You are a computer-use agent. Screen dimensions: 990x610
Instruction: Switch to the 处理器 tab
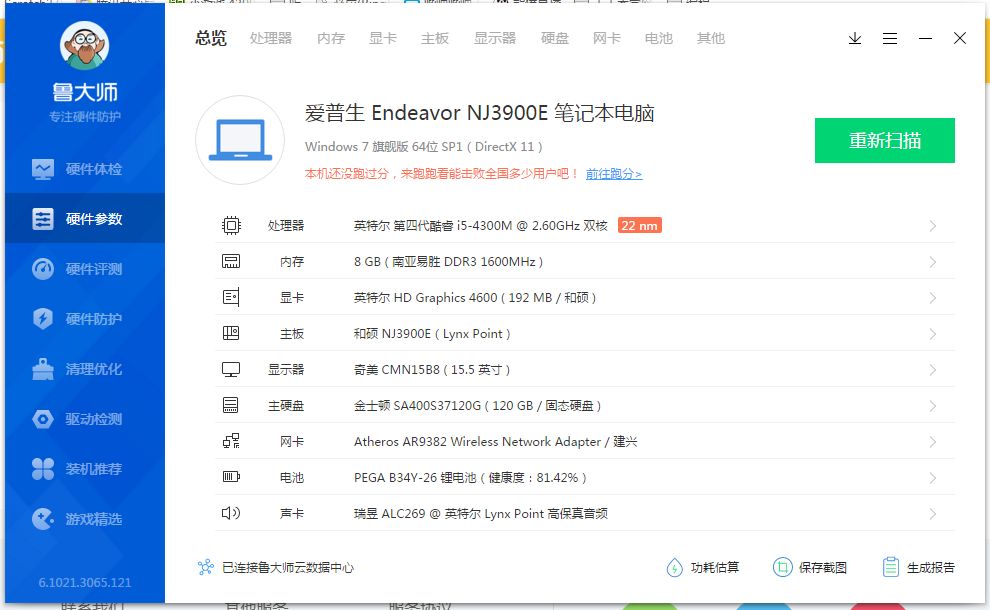point(271,39)
